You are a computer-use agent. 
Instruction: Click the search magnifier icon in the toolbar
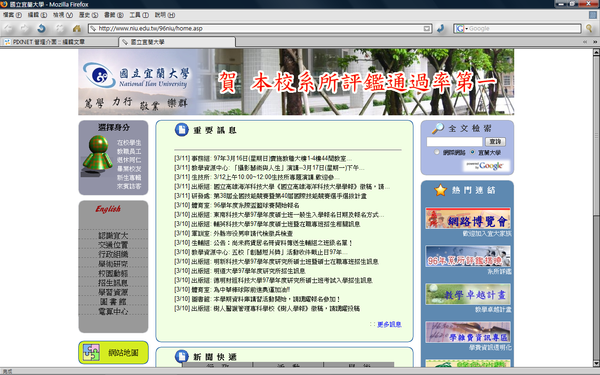(x=590, y=28)
